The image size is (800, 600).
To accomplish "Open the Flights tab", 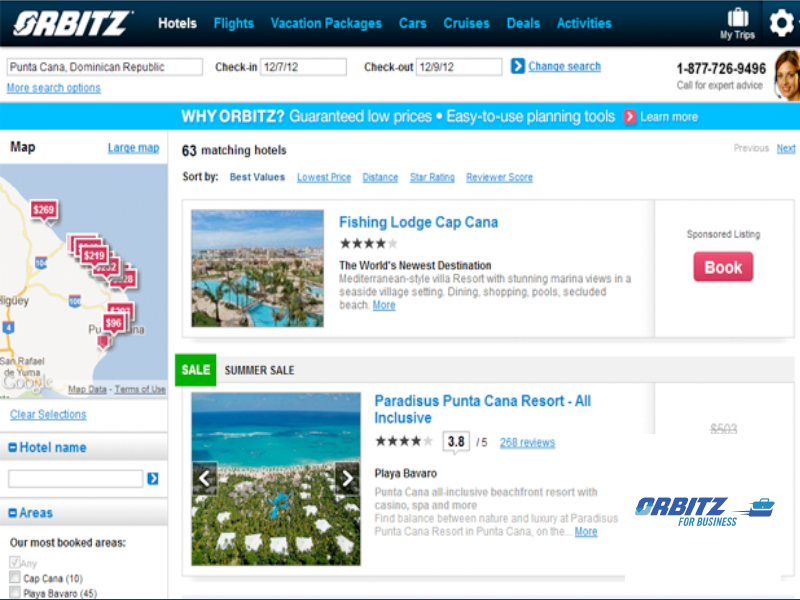I will tap(234, 23).
